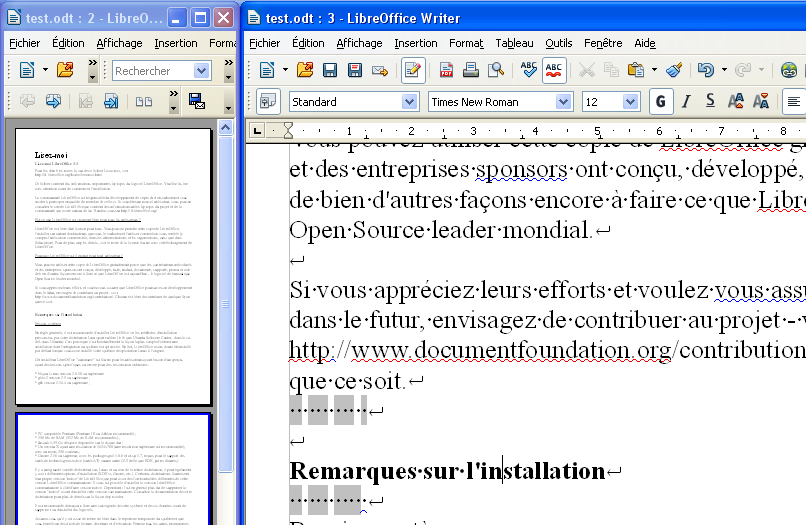Open Fichier menu in test.odt : 3 window
The height and width of the screenshot is (525, 806).
[265, 43]
